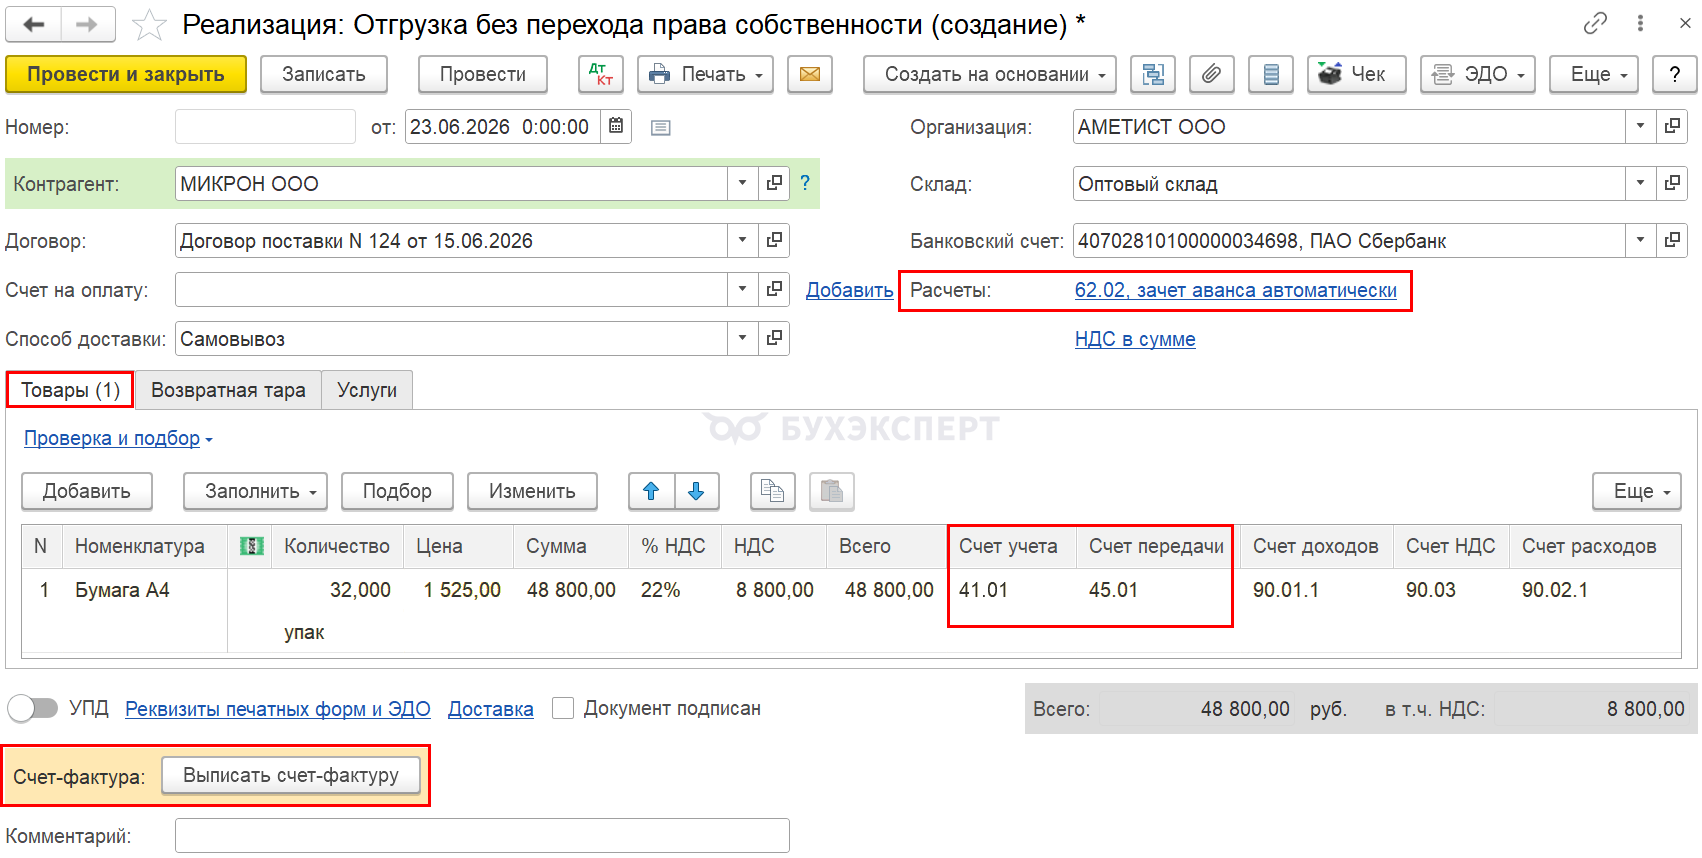
Task: Click the Добавить row button
Action: pos(87,491)
